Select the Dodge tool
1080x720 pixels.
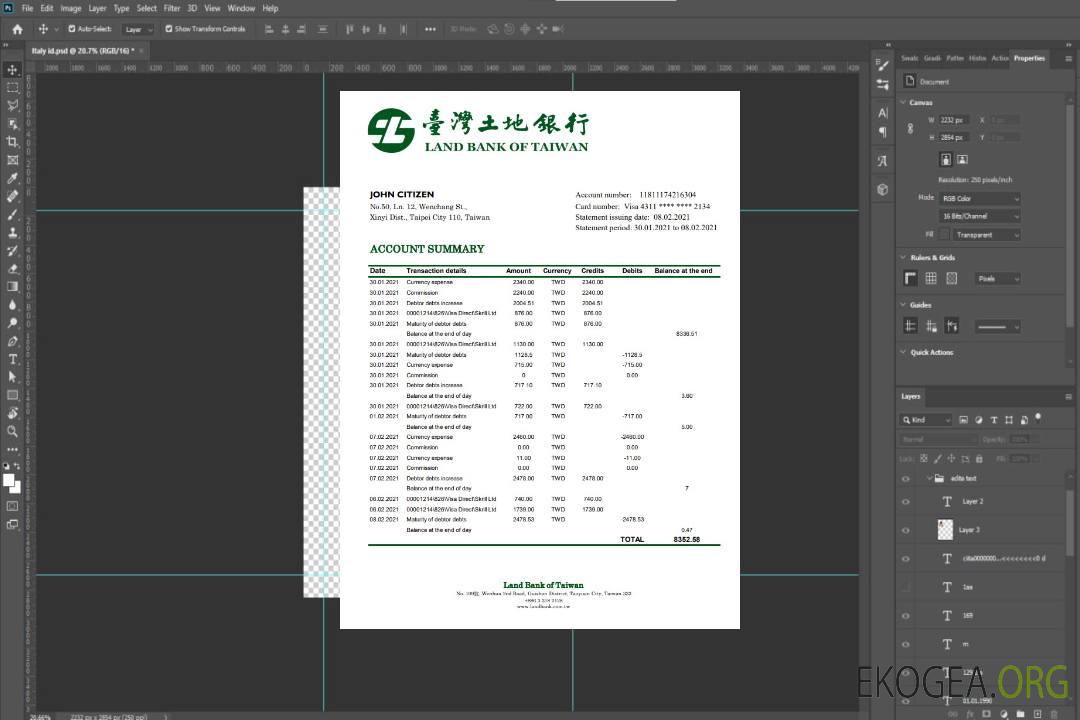(x=12, y=322)
